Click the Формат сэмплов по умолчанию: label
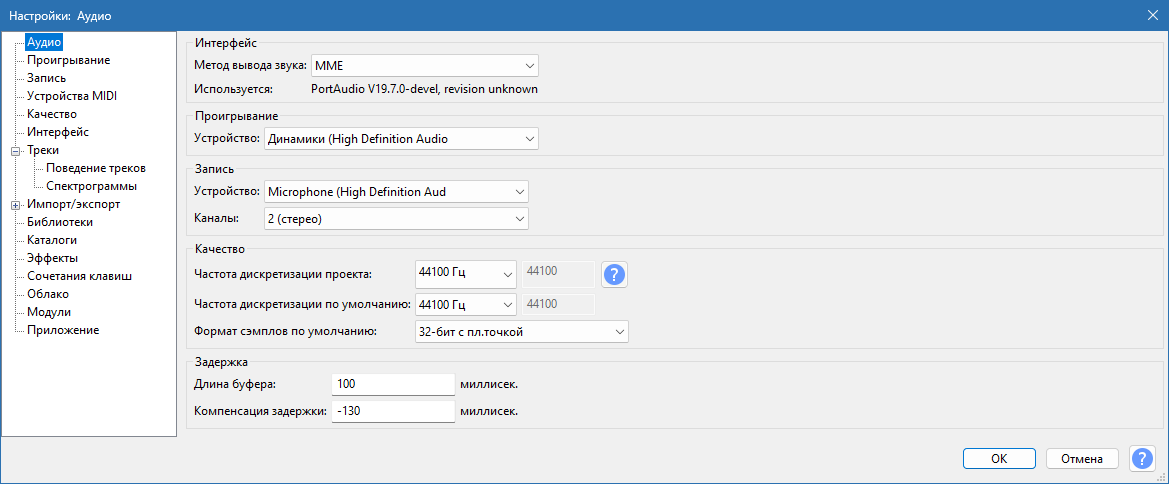The width and height of the screenshot is (1169, 484). pos(285,332)
